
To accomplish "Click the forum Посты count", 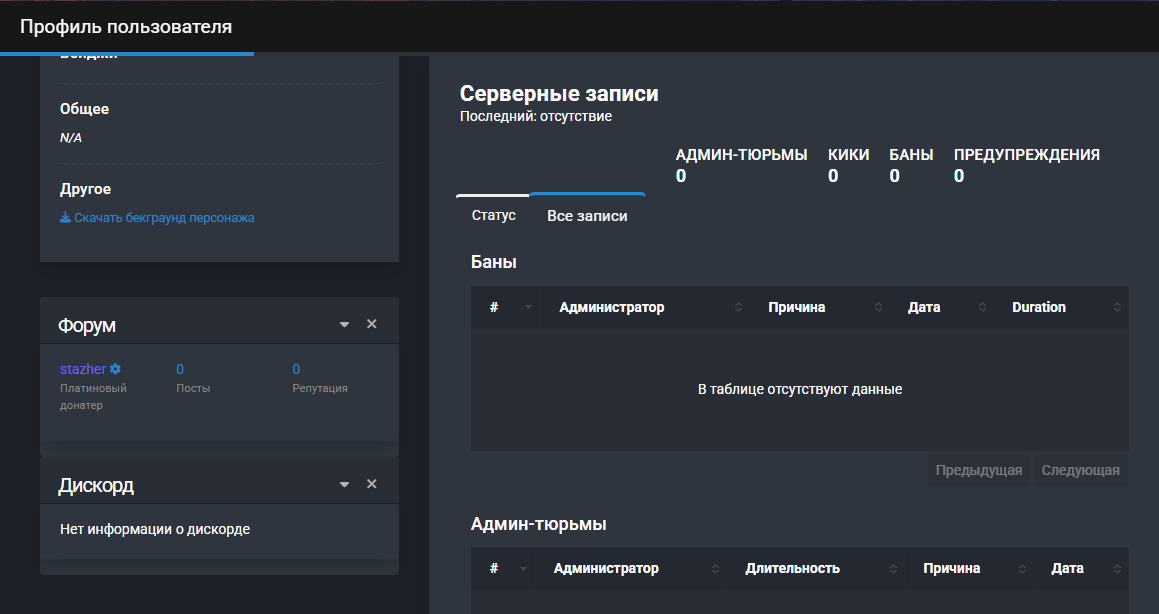I will 180,369.
